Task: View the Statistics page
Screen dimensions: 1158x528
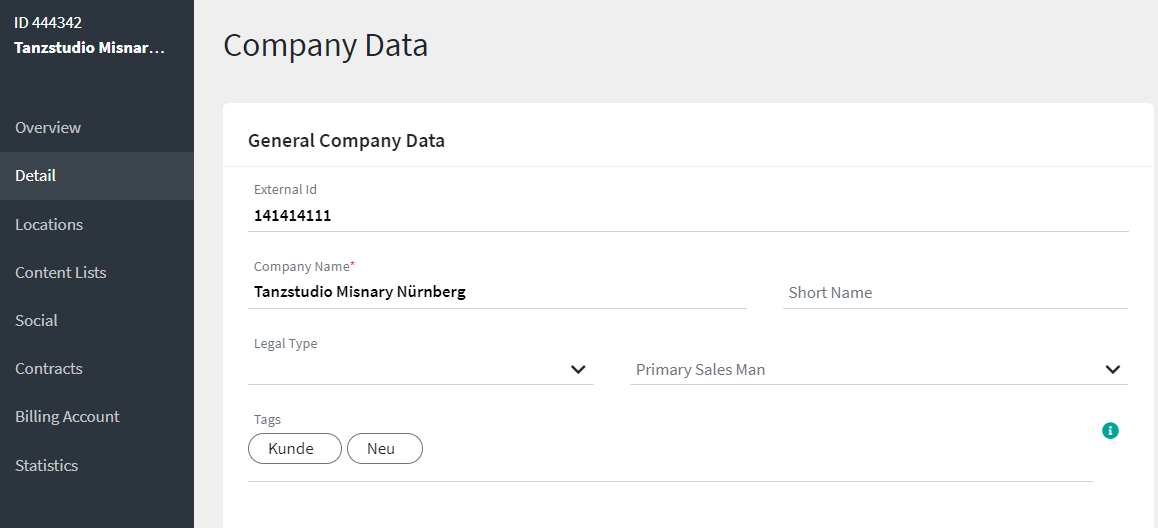Action: 47,466
